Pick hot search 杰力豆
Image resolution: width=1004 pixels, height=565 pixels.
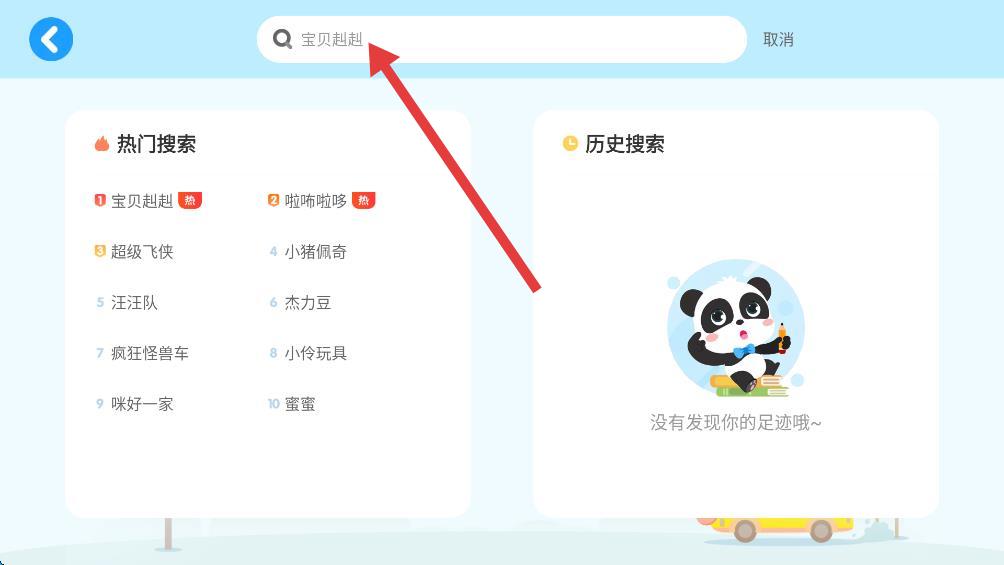pyautogui.click(x=308, y=302)
